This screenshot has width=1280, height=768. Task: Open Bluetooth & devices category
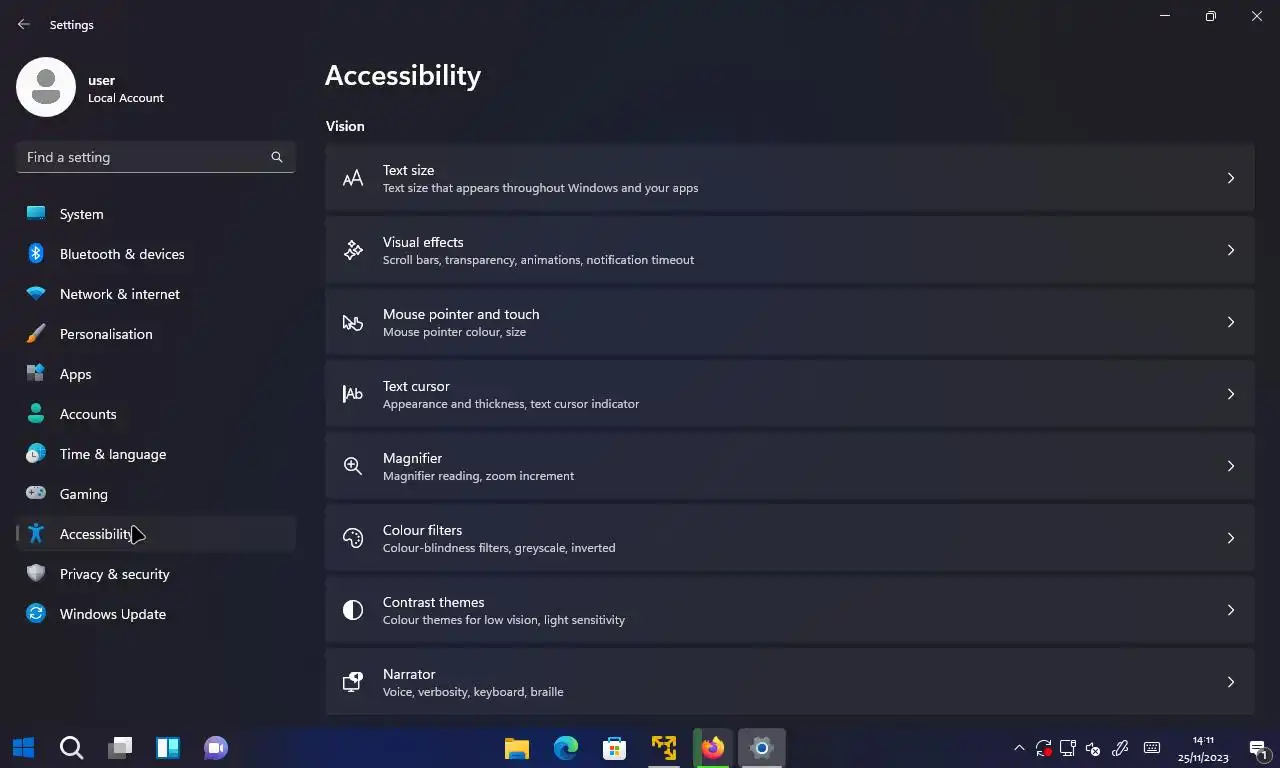(x=156, y=254)
